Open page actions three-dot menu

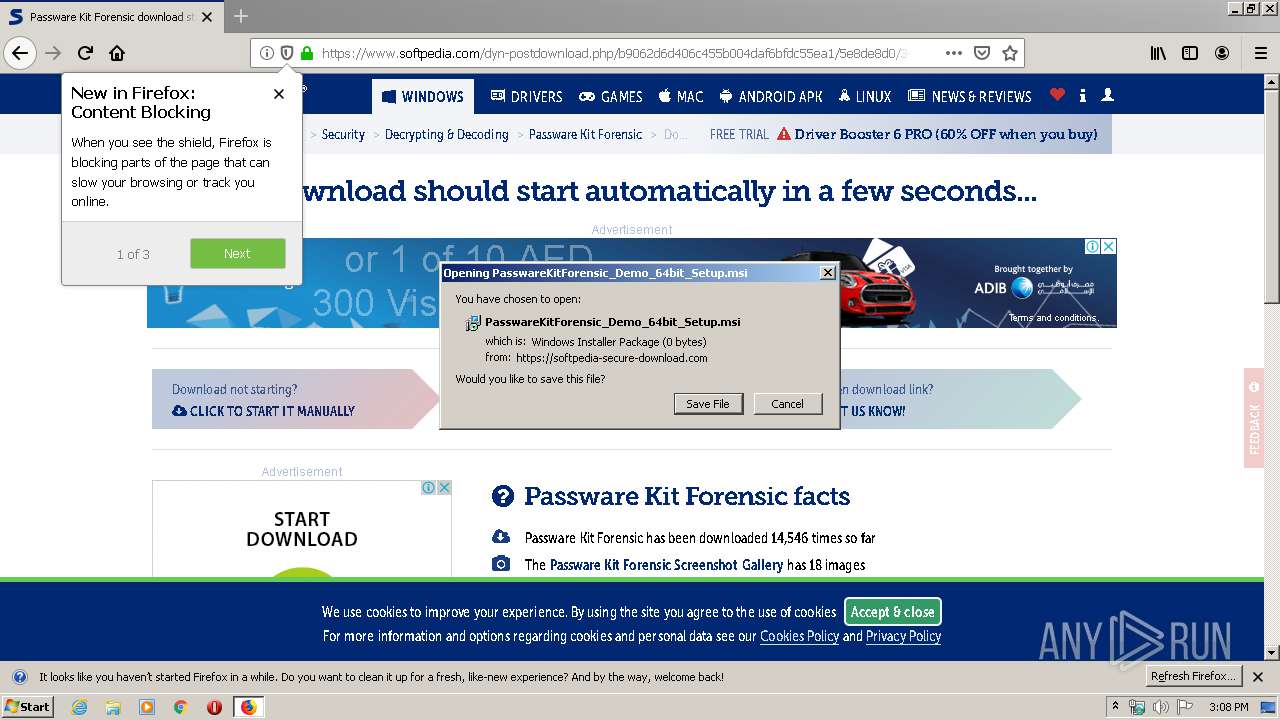click(954, 53)
